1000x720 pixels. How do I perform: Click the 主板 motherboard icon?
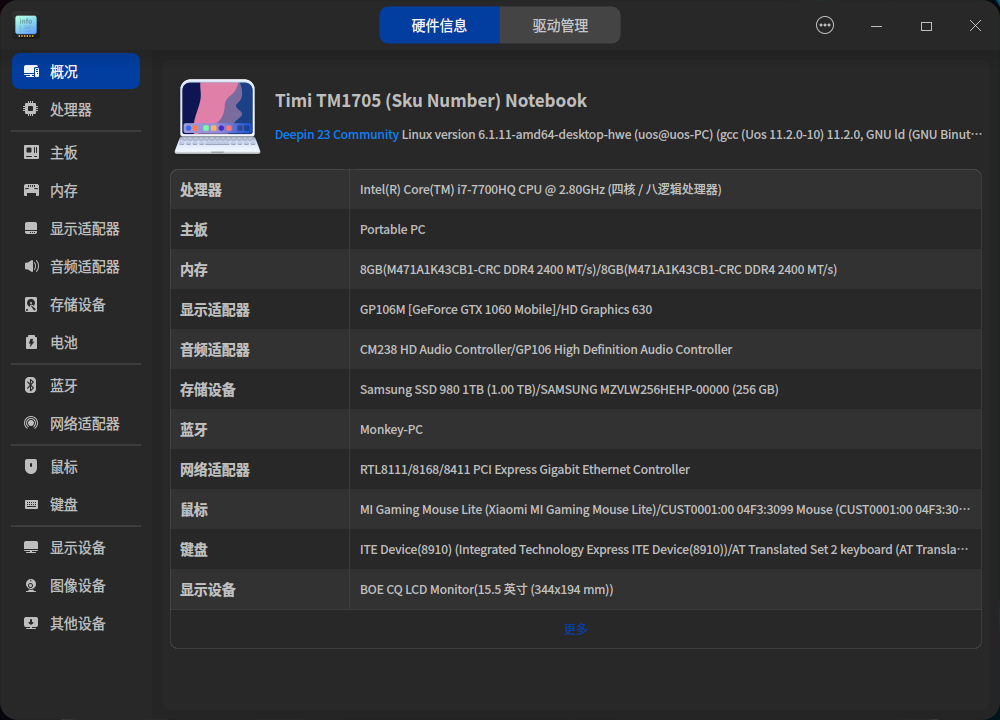point(31,152)
